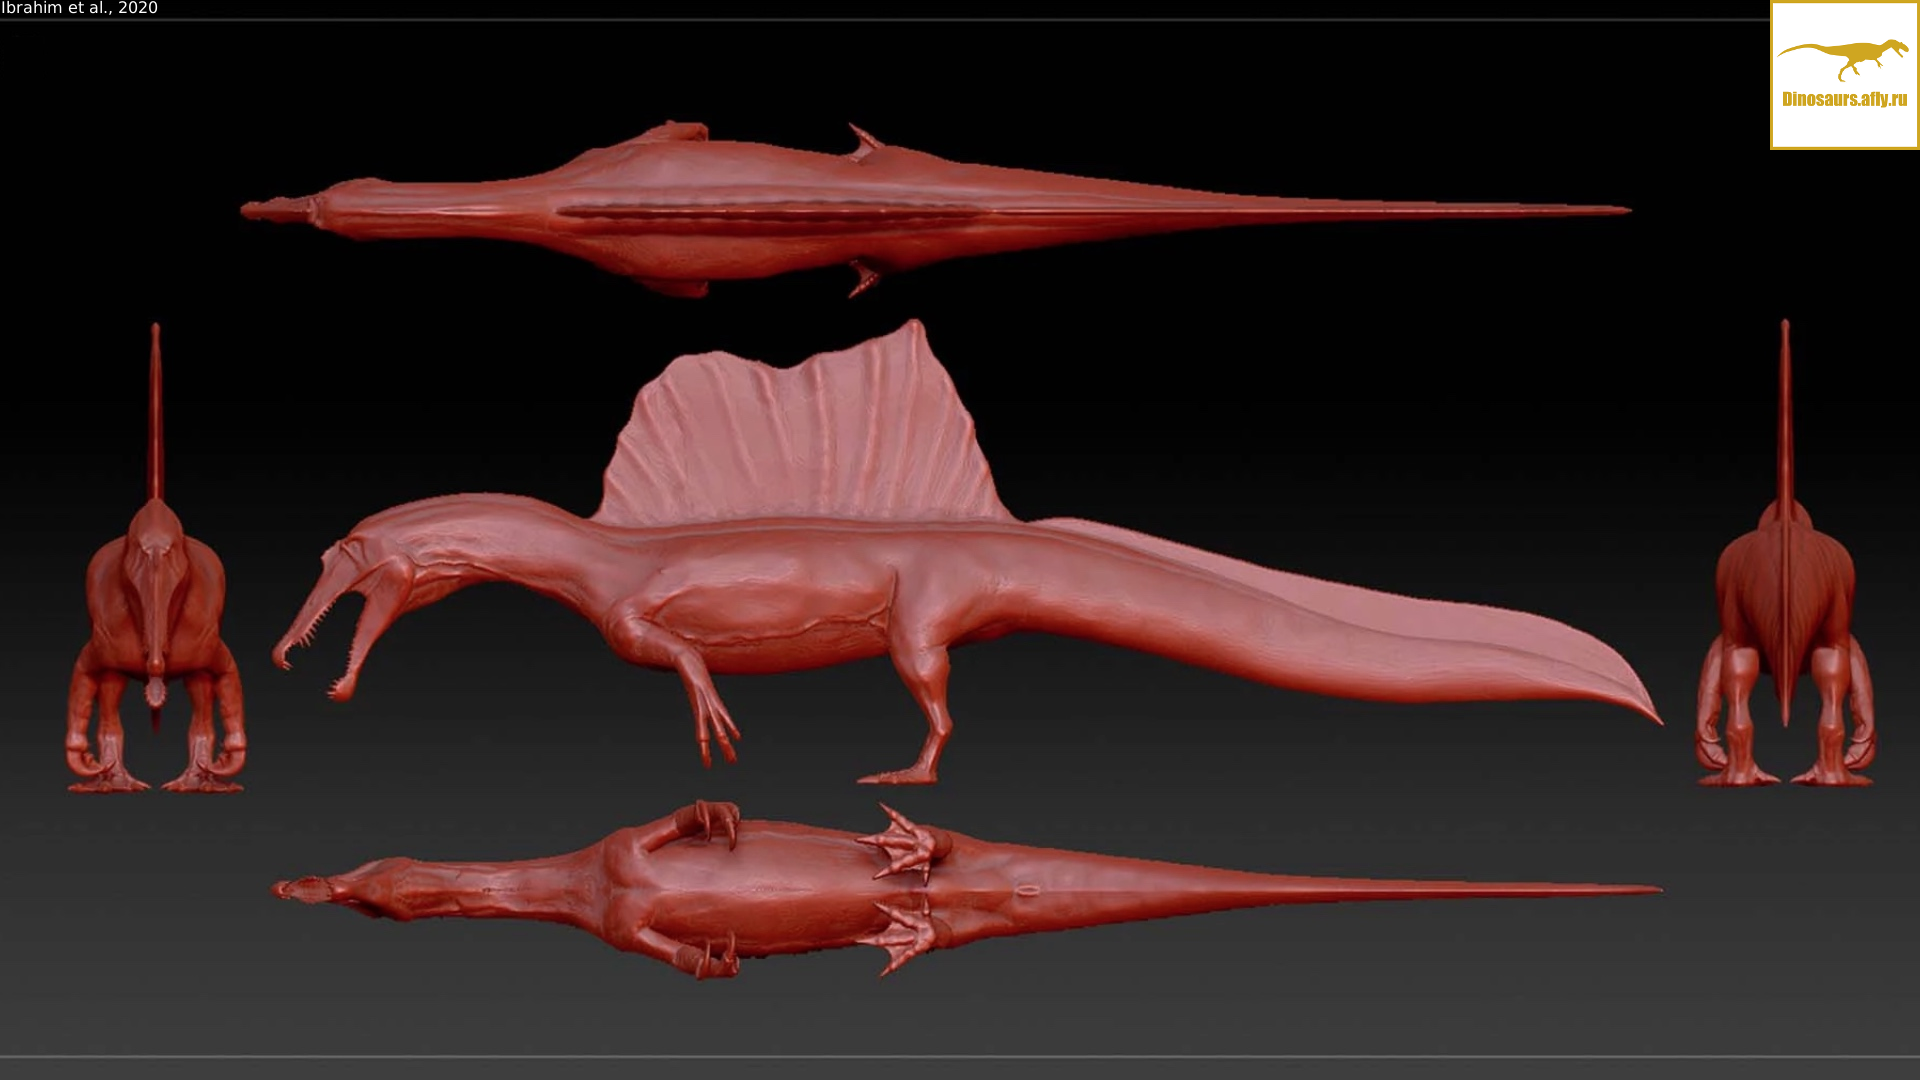
Task: Click the 'Ibrahim et al., 2020' caption
Action: 79,8
